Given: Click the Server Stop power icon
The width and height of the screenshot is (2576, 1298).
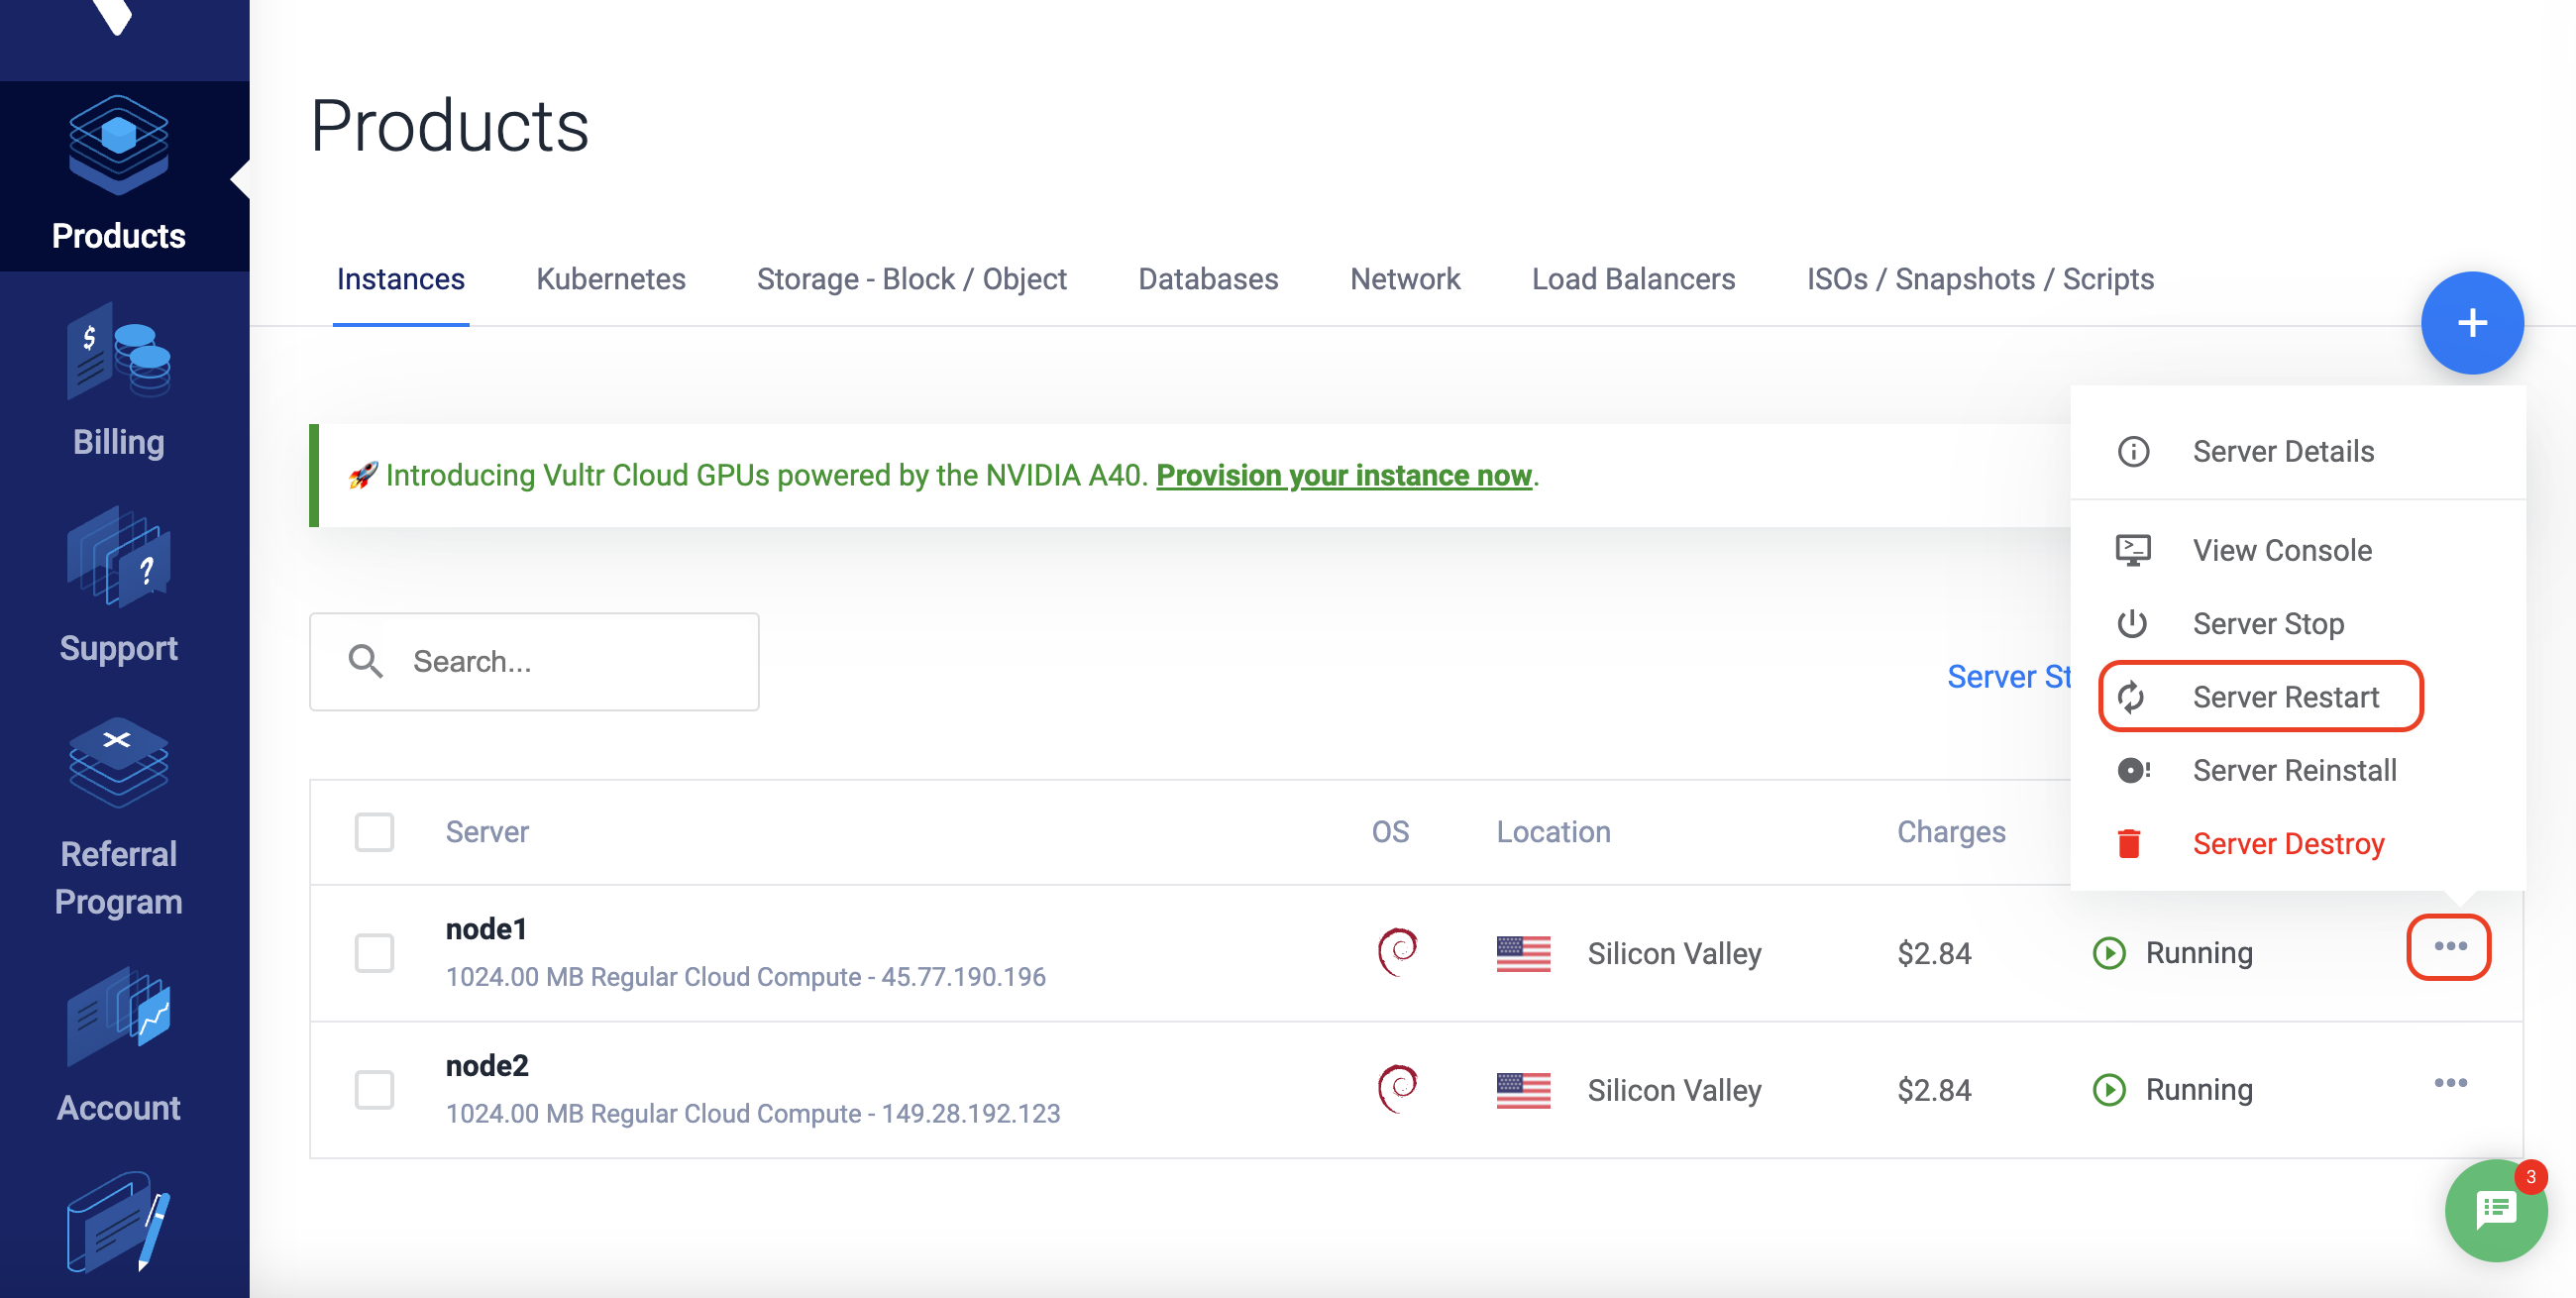Looking at the screenshot, I should coord(2132,623).
